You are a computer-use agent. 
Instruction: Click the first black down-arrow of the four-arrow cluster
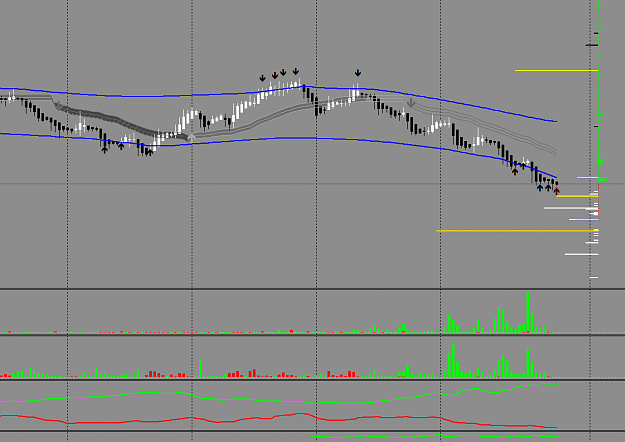(x=262, y=78)
